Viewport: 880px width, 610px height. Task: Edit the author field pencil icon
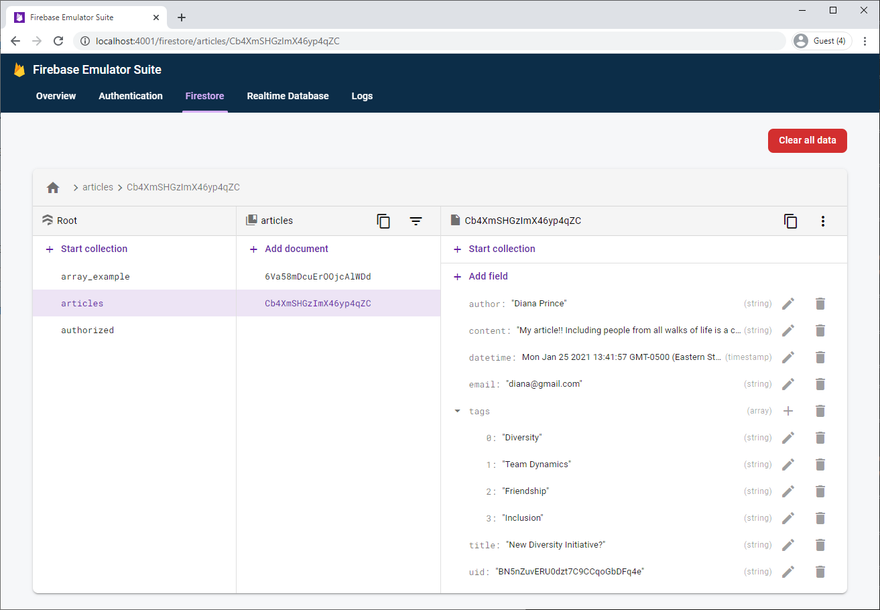point(788,304)
